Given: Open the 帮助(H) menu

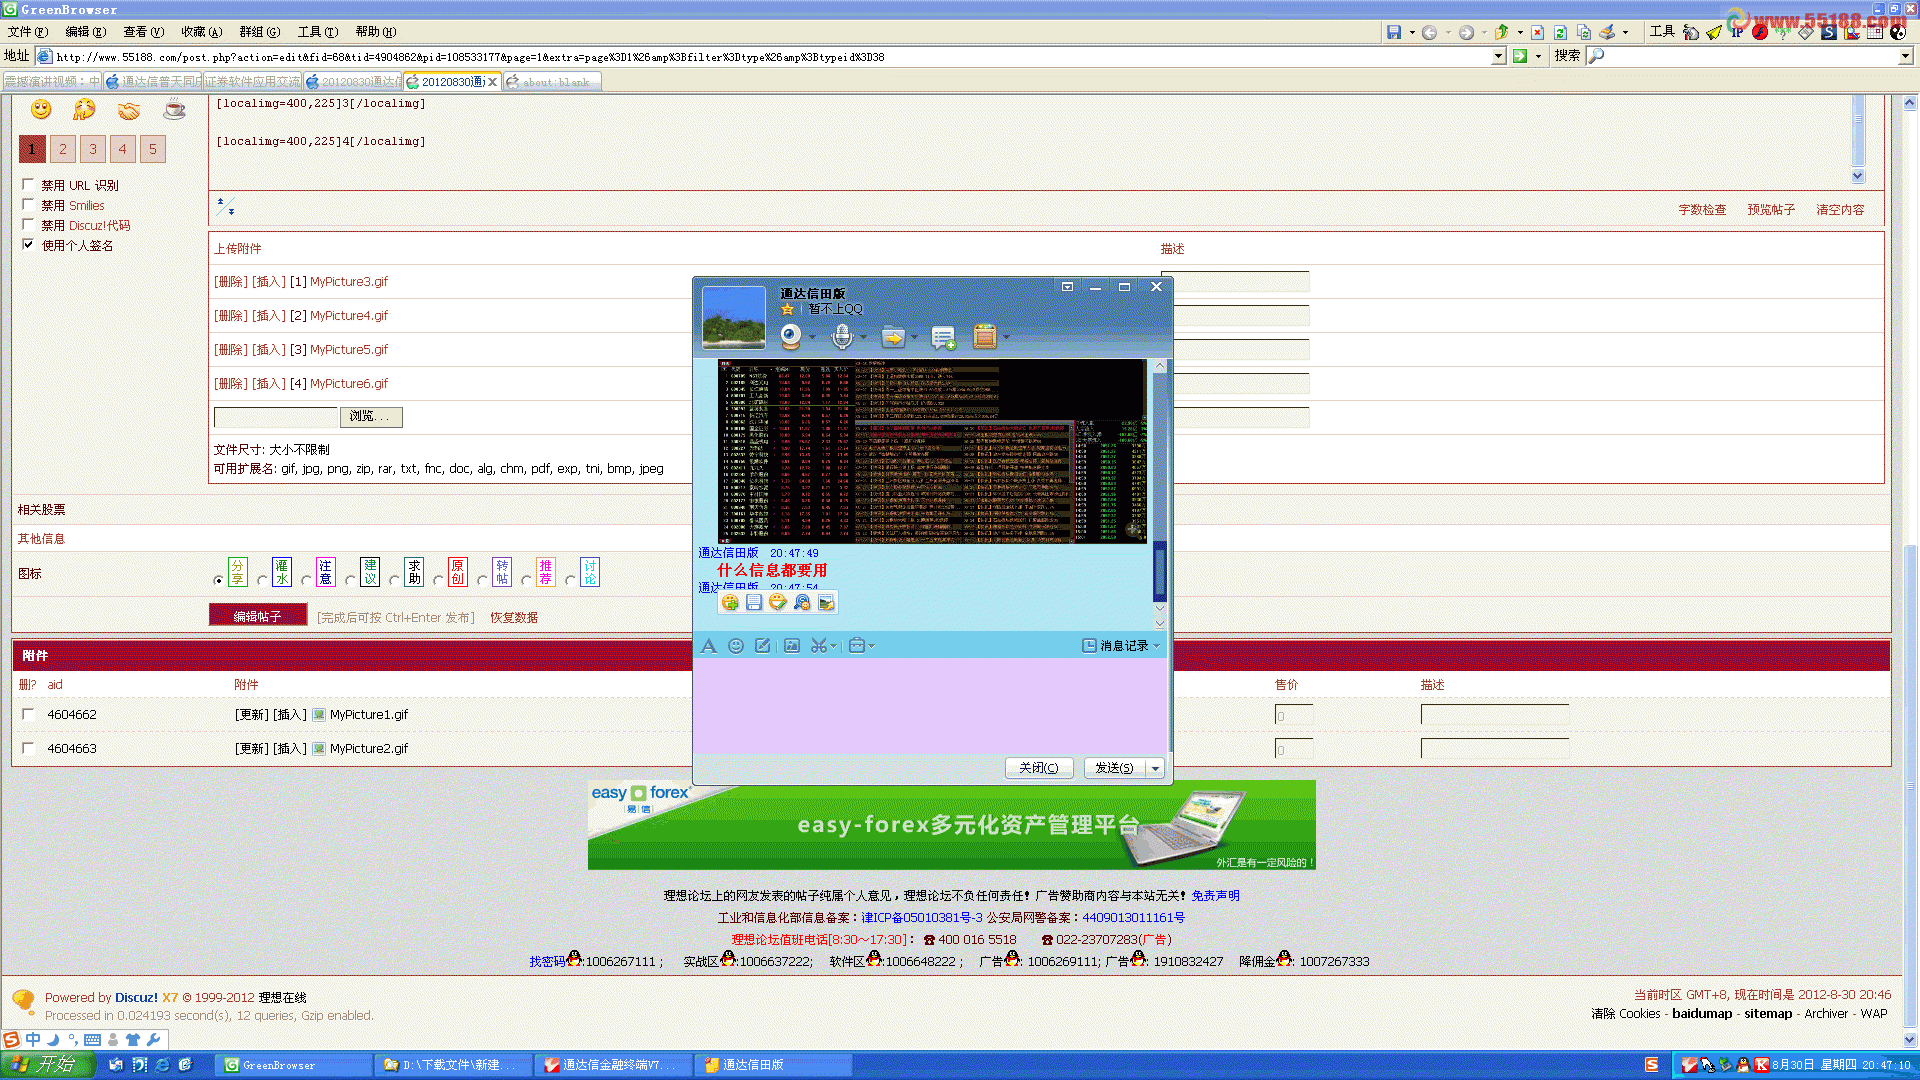Looking at the screenshot, I should 375,32.
